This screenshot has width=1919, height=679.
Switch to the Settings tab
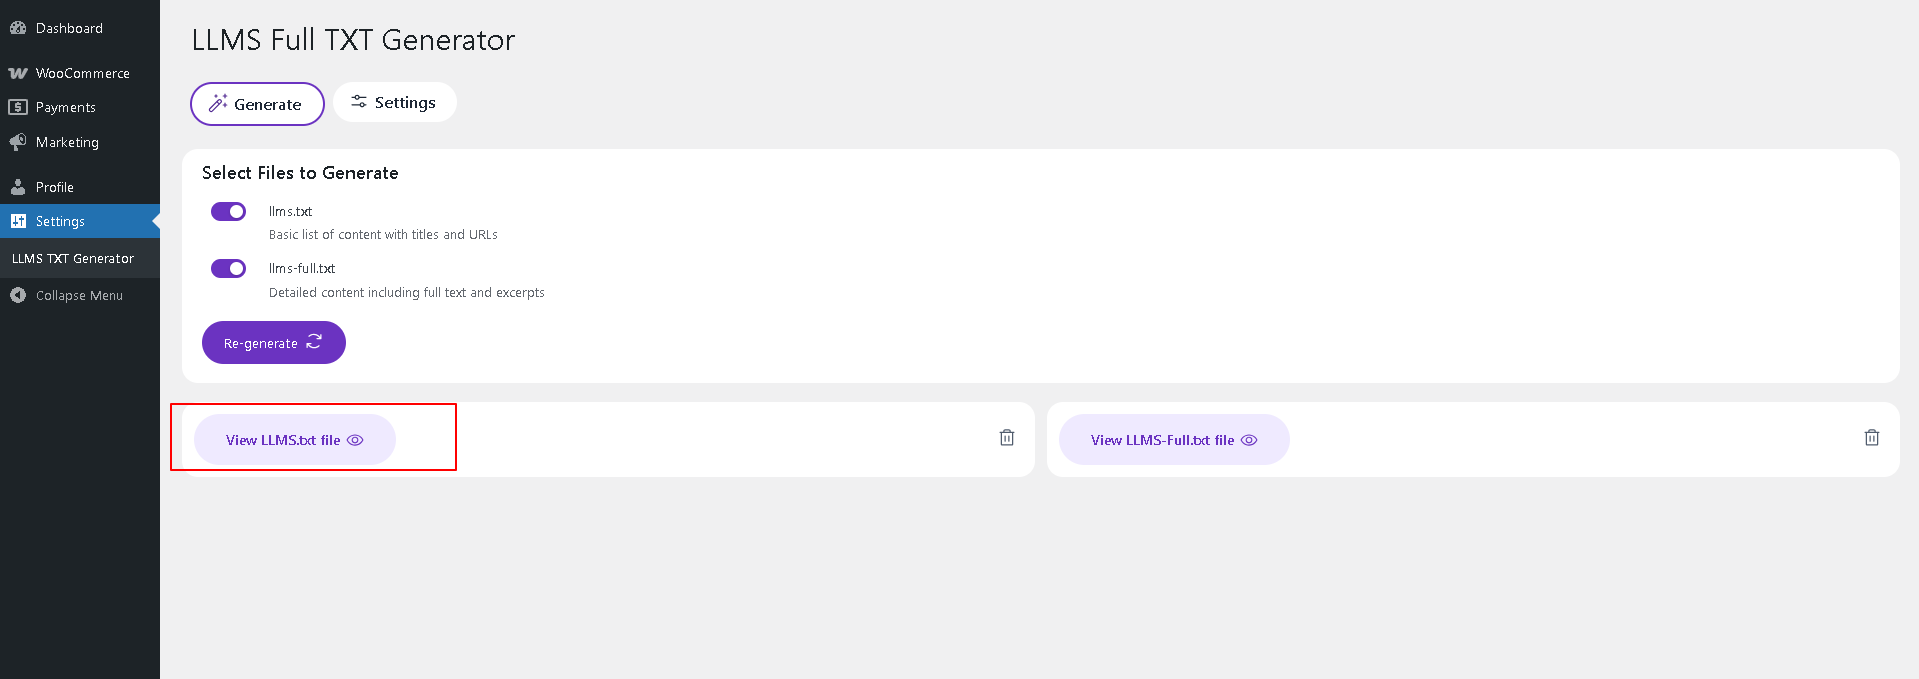click(x=395, y=102)
